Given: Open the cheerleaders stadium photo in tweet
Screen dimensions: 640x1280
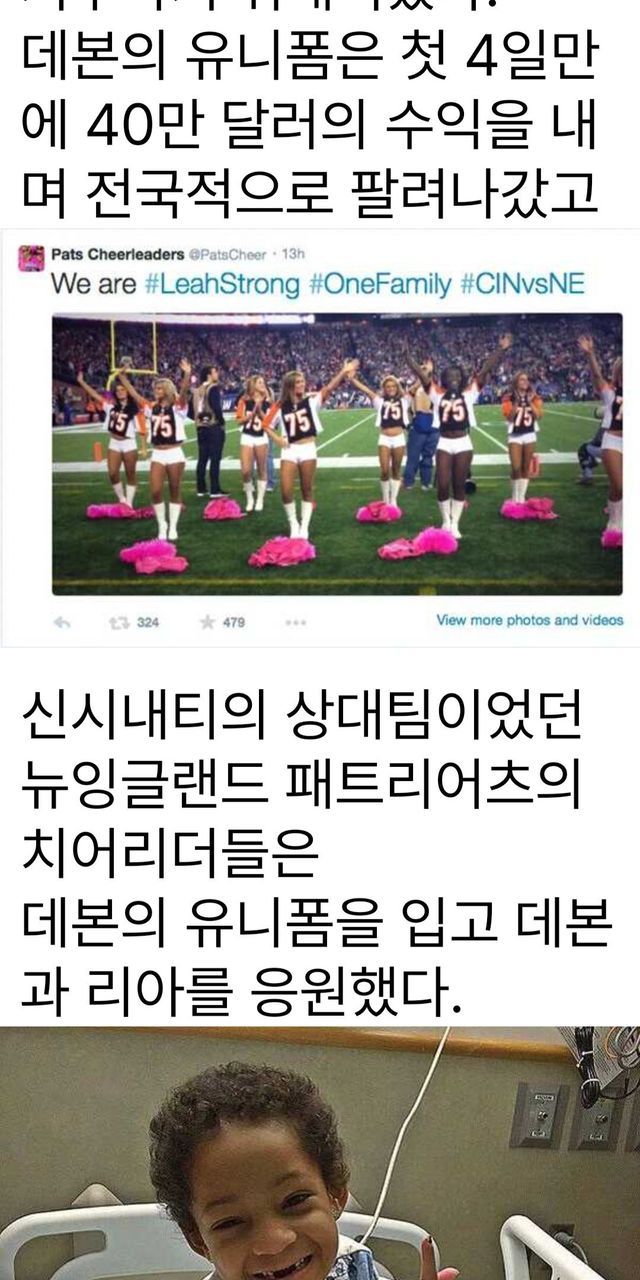Looking at the screenshot, I should [x=337, y=454].
